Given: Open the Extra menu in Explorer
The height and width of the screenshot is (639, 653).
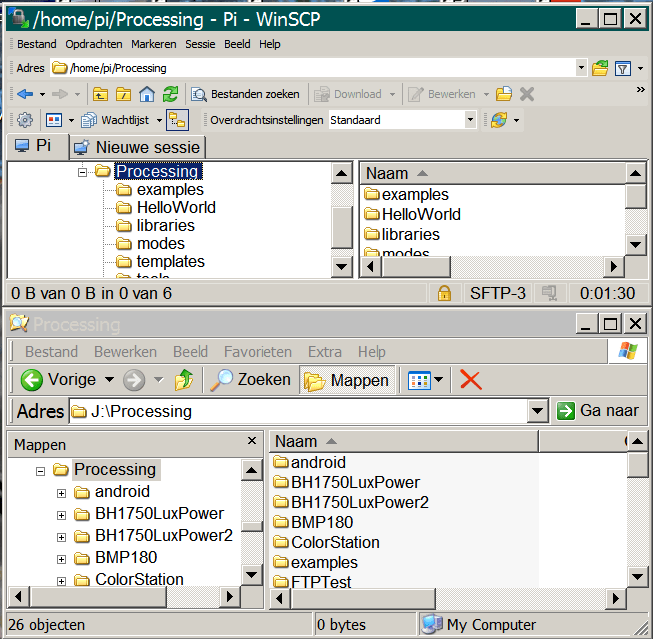Looking at the screenshot, I should tap(324, 352).
